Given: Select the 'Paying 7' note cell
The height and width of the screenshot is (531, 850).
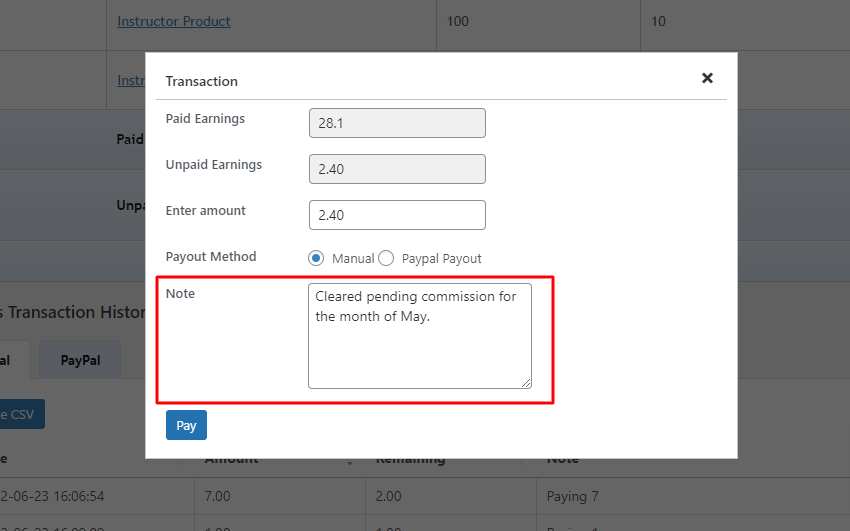Looking at the screenshot, I should 575,495.
